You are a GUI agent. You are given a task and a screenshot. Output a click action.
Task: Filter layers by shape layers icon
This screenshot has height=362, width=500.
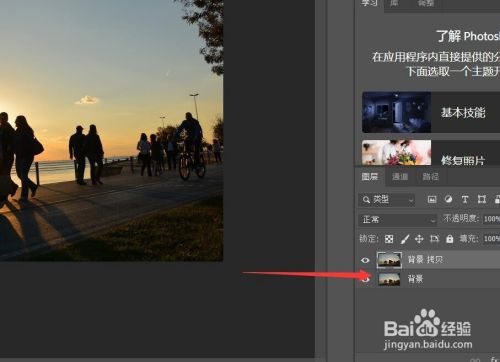tap(482, 199)
